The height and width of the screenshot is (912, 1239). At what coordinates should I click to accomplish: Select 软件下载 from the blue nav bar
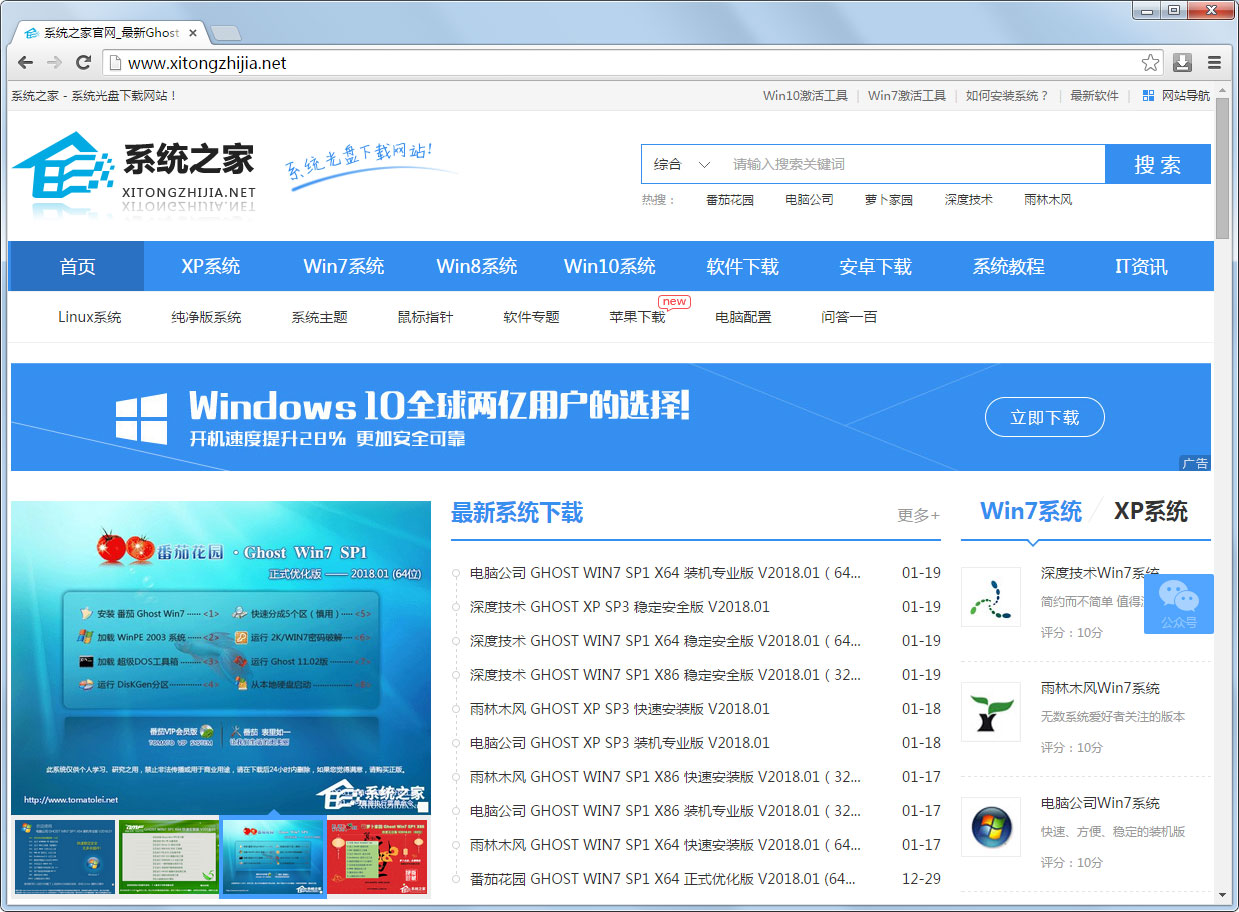point(742,267)
